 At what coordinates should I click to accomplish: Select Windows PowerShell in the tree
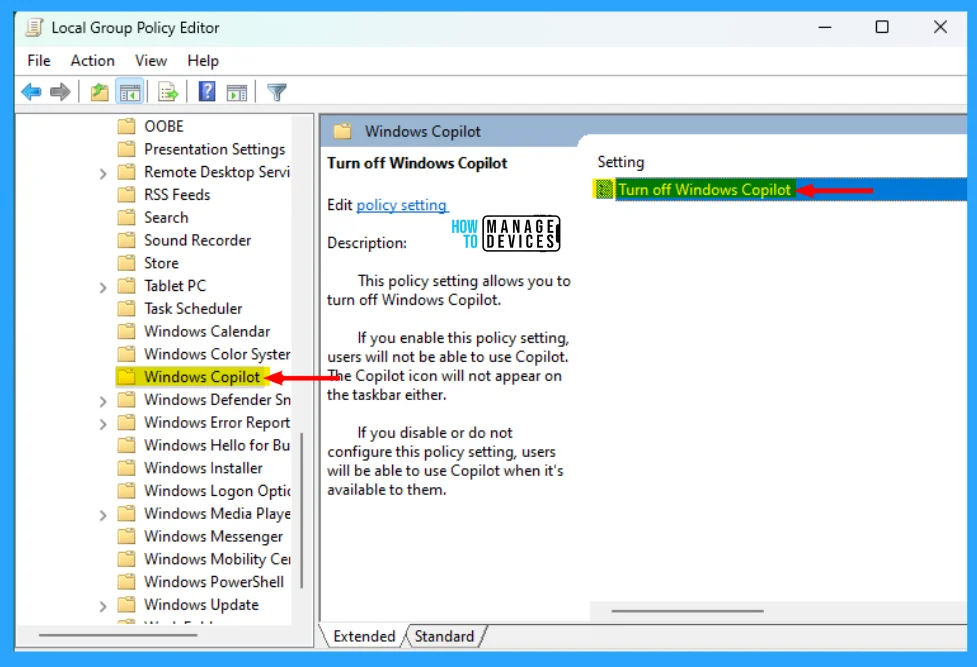[214, 582]
